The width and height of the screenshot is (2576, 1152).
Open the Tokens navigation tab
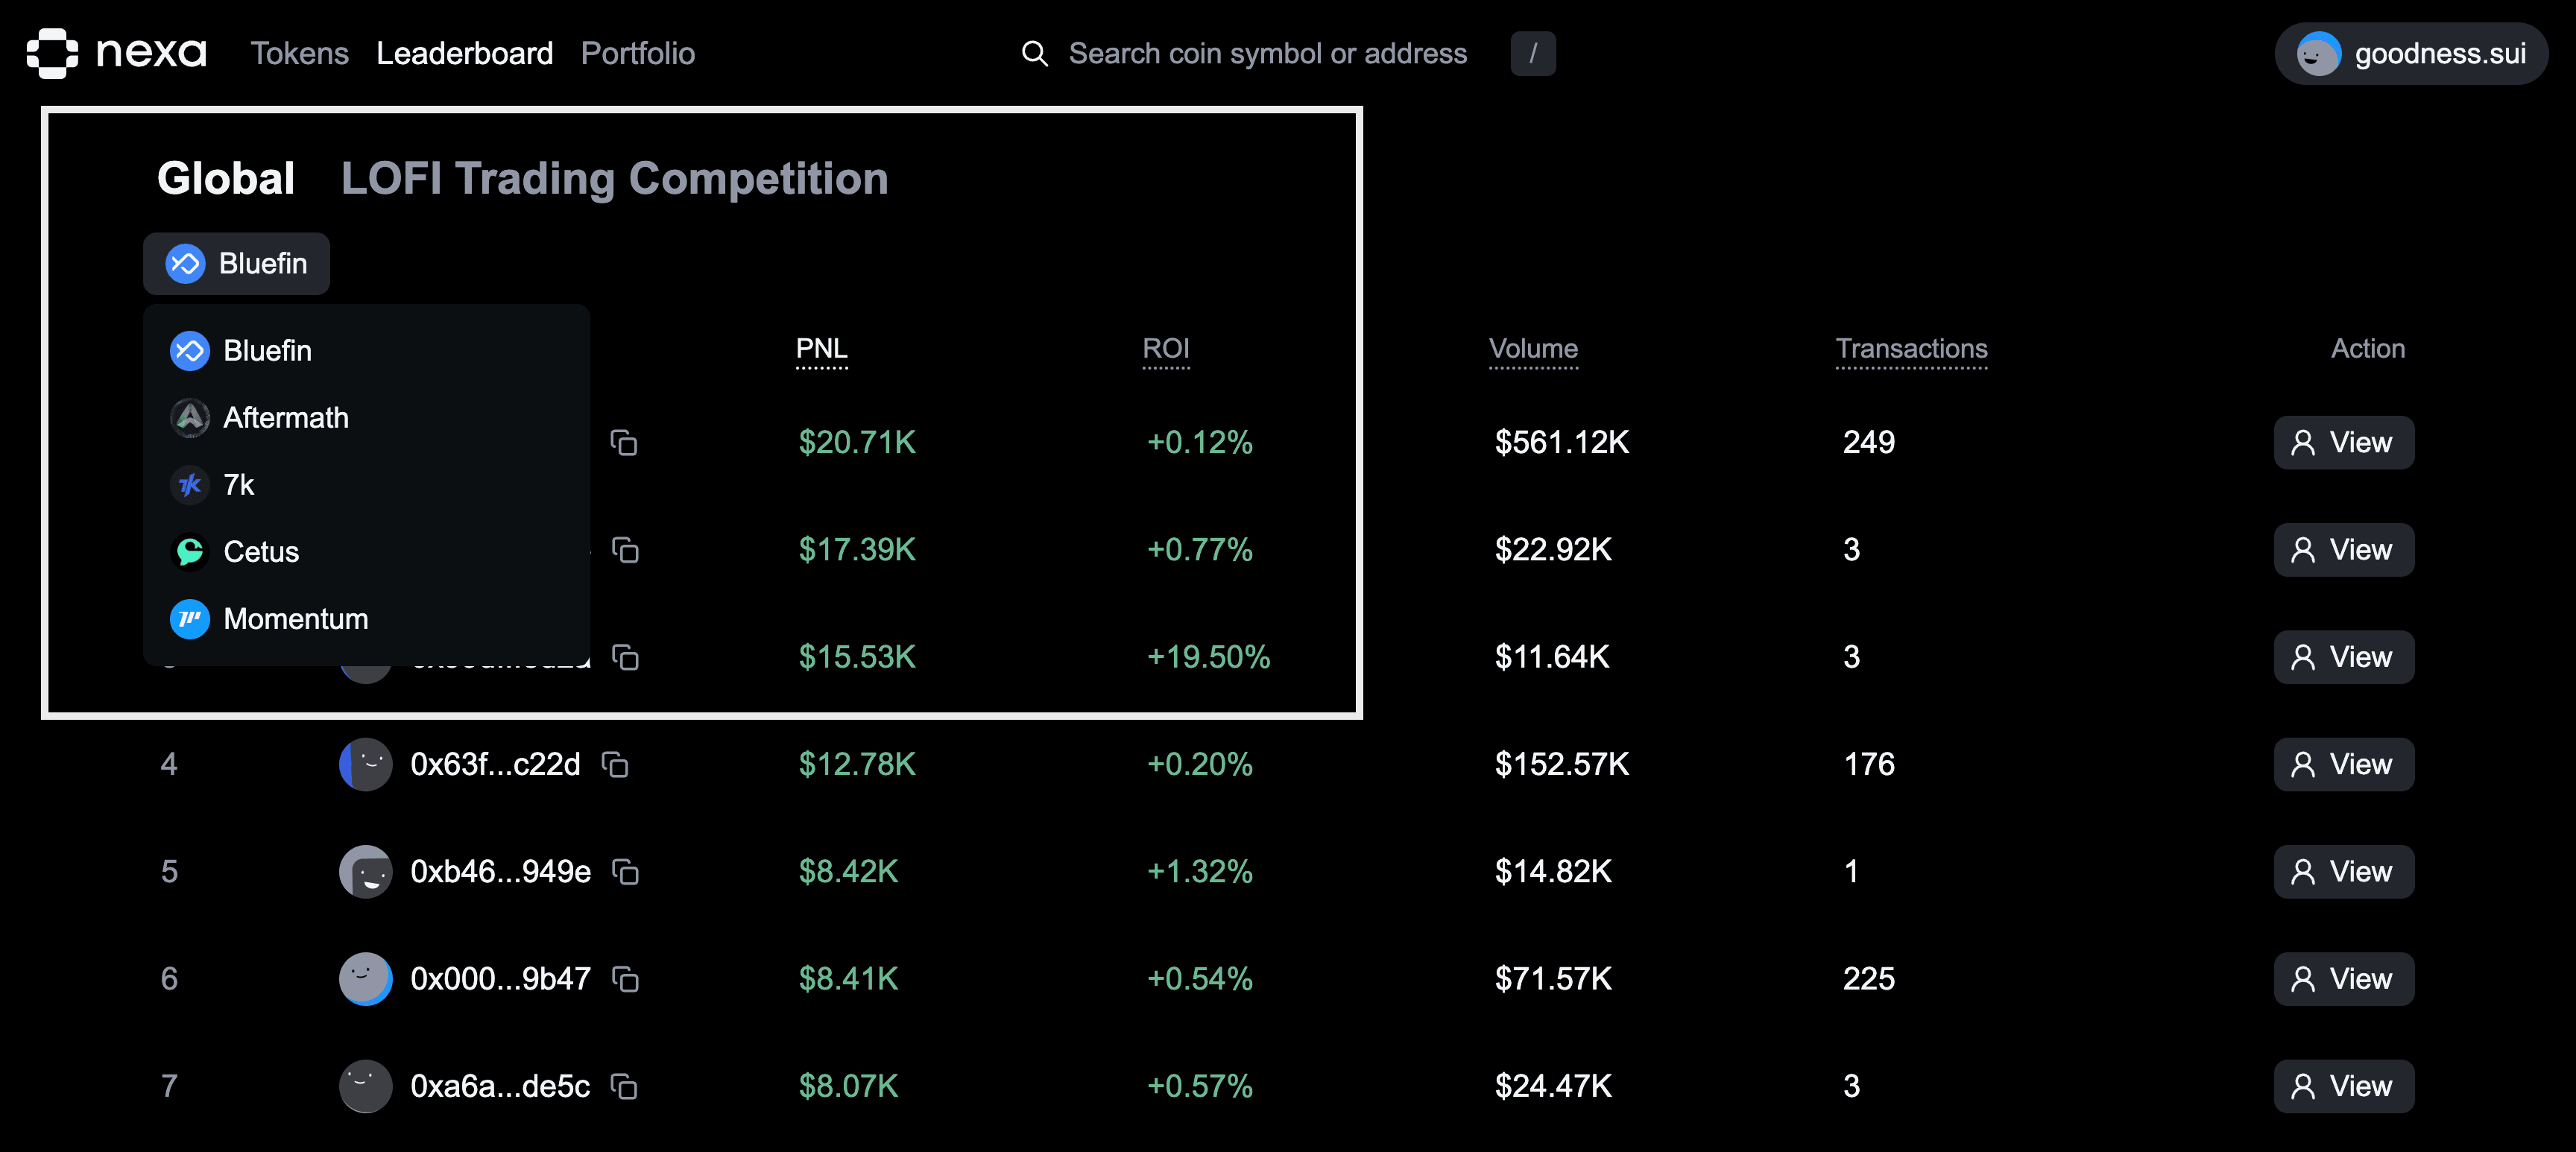pos(299,54)
